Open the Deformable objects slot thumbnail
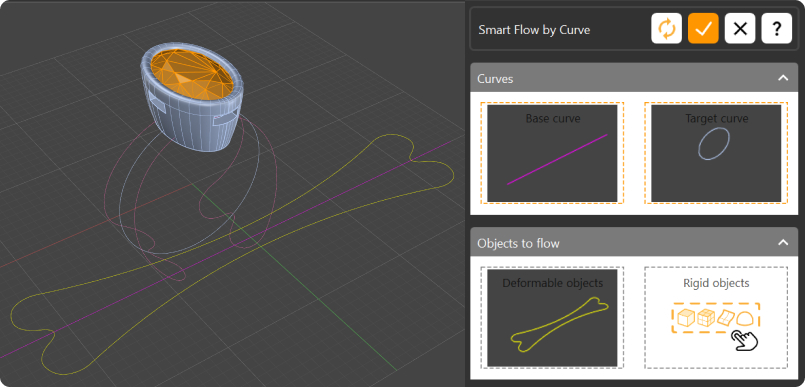The width and height of the screenshot is (805, 387). (x=552, y=318)
